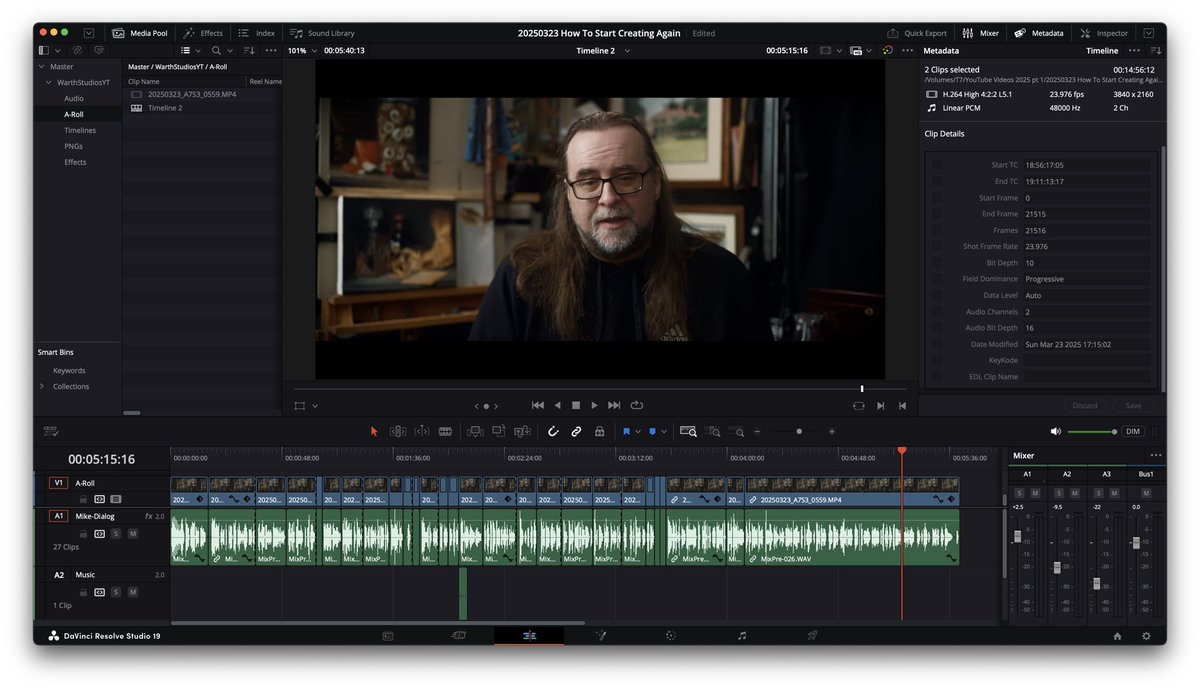The width and height of the screenshot is (1200, 689).
Task: Open the Sound Library panel
Action: point(322,33)
